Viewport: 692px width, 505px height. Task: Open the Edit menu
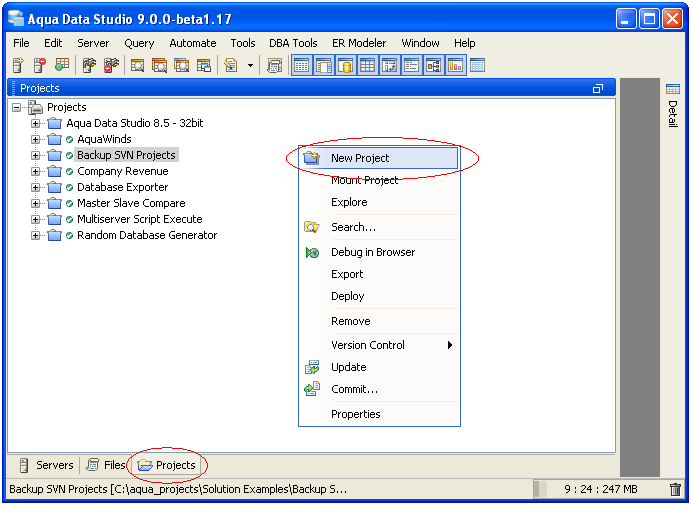pos(53,43)
